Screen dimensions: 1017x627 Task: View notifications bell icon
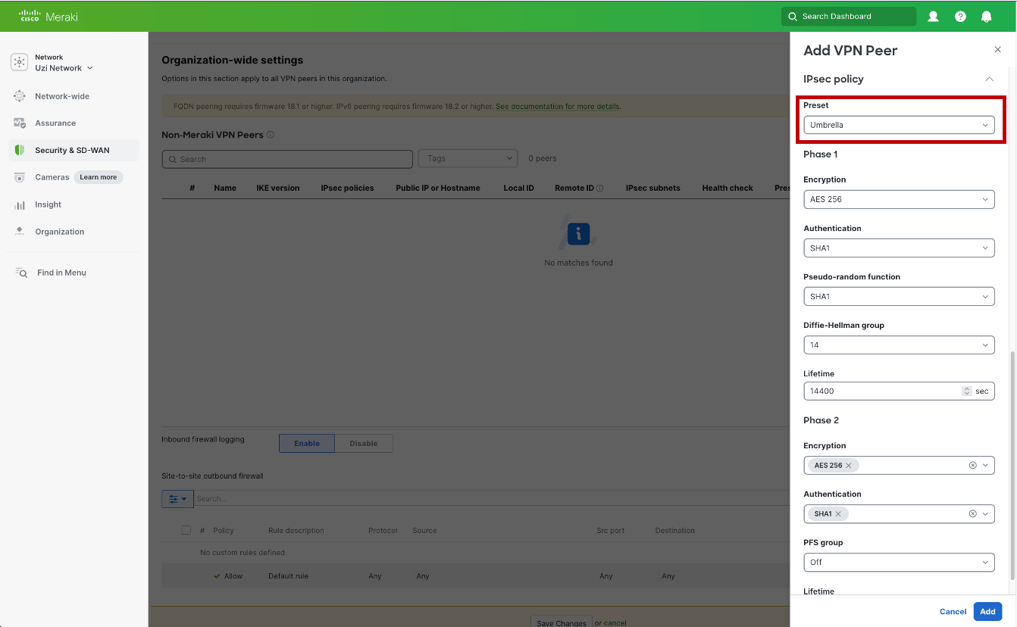tap(986, 16)
